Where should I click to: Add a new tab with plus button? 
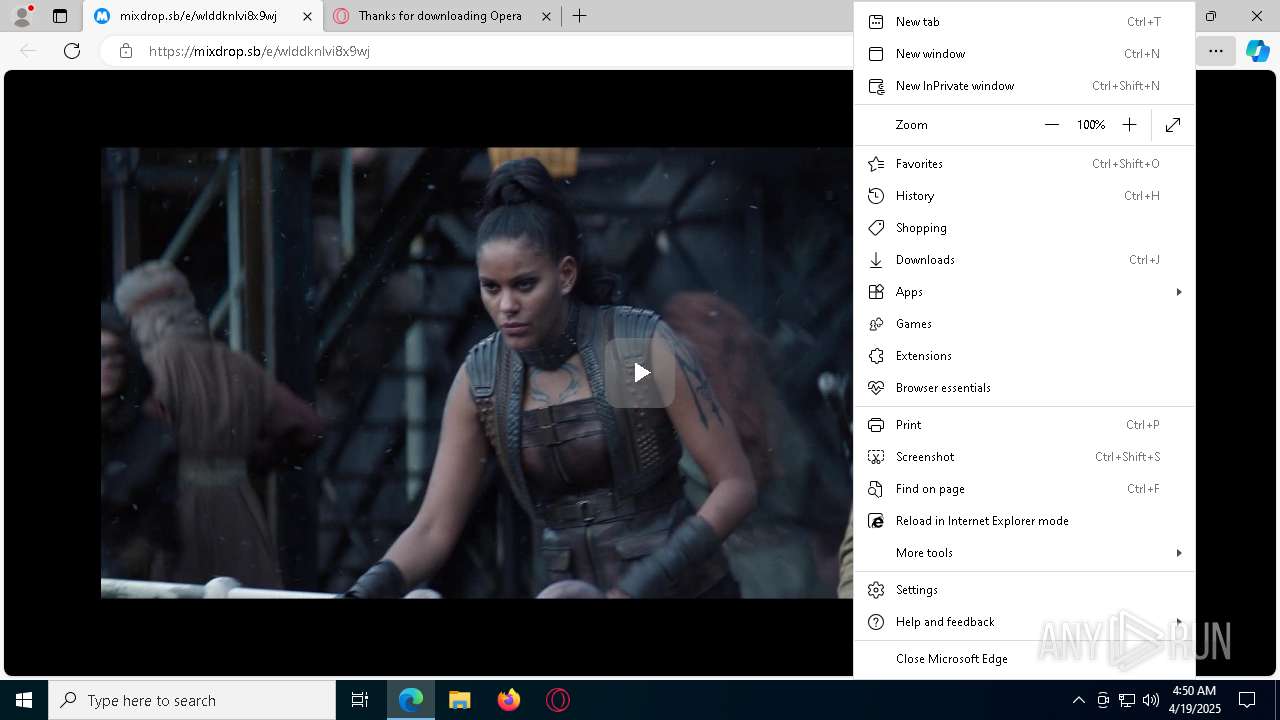tap(580, 16)
